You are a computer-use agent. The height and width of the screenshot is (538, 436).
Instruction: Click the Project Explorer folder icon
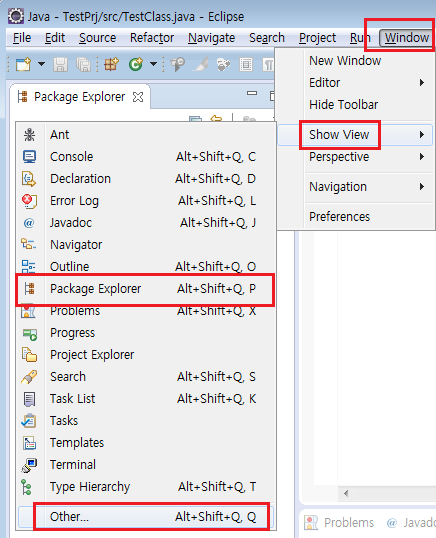click(30, 355)
